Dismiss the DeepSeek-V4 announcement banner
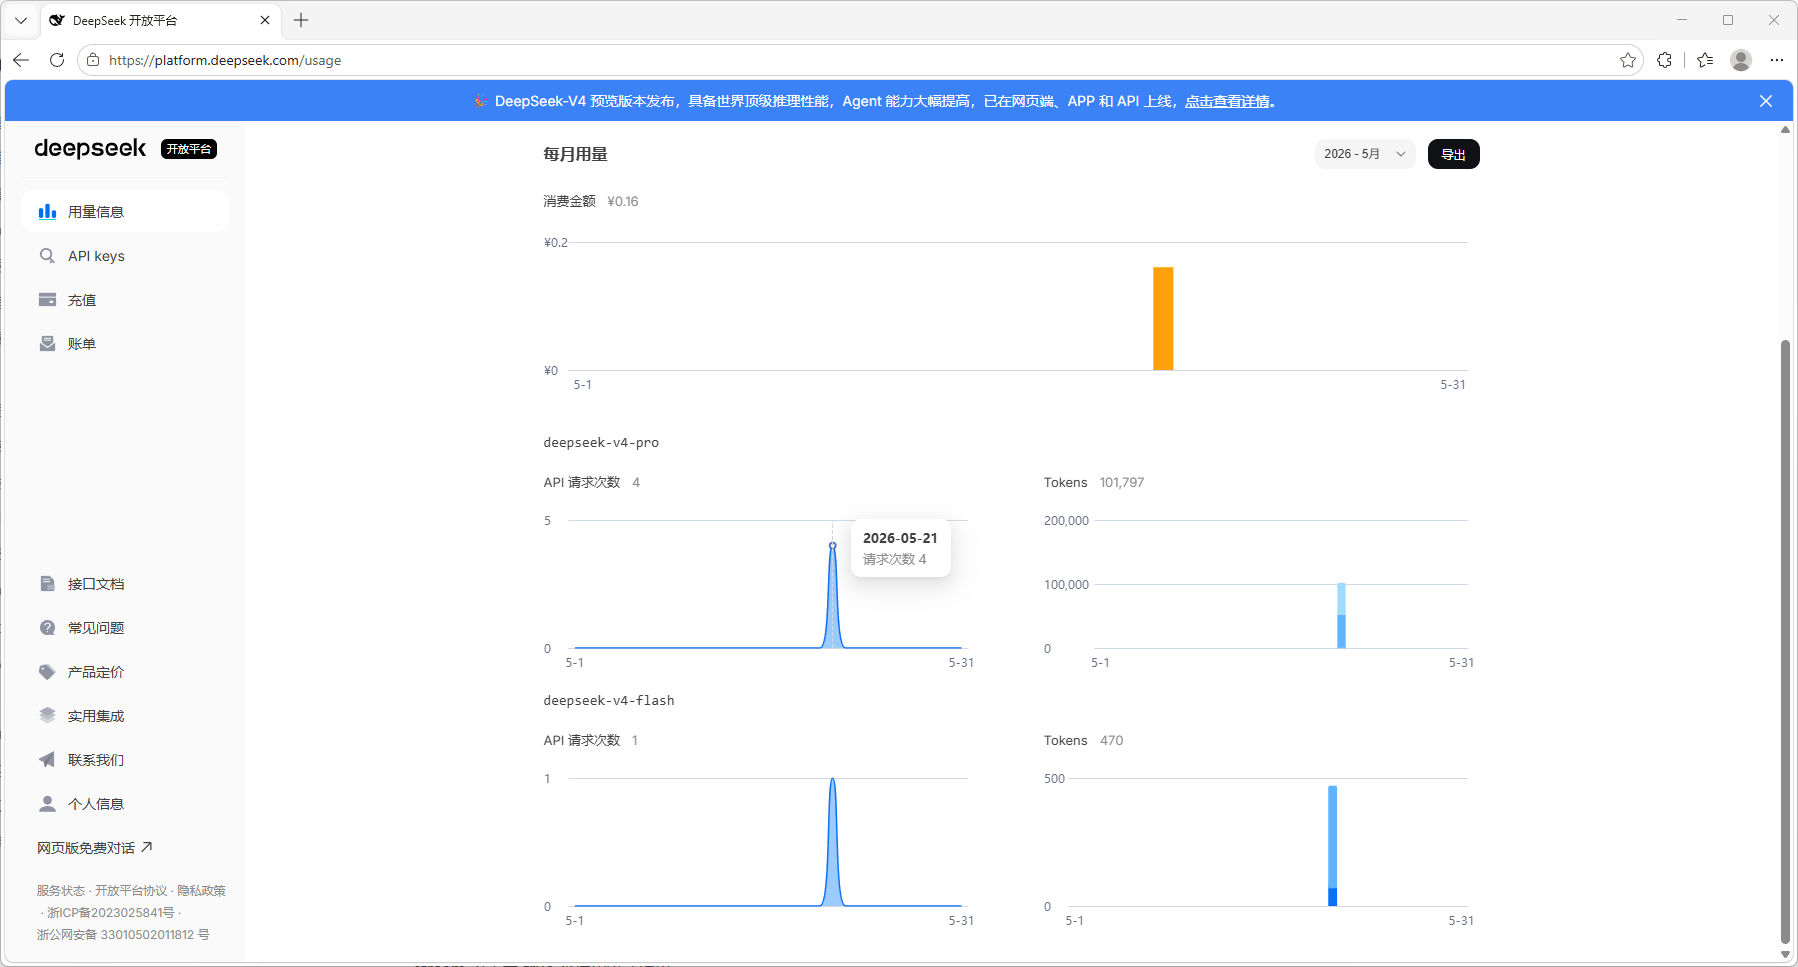Image resolution: width=1798 pixels, height=967 pixels. (1766, 101)
